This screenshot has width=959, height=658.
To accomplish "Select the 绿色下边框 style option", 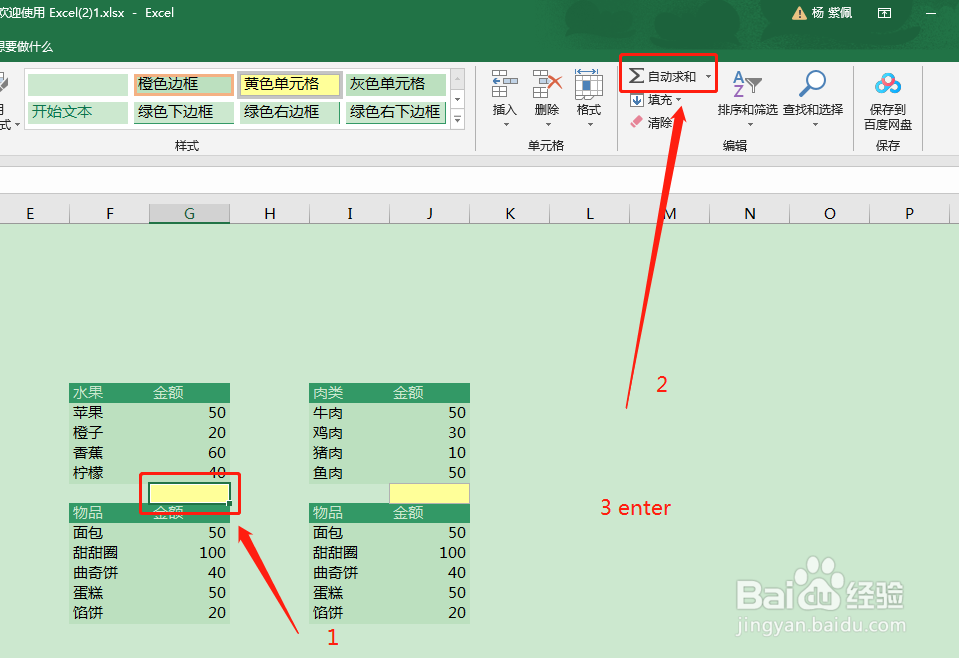I will (x=184, y=112).
